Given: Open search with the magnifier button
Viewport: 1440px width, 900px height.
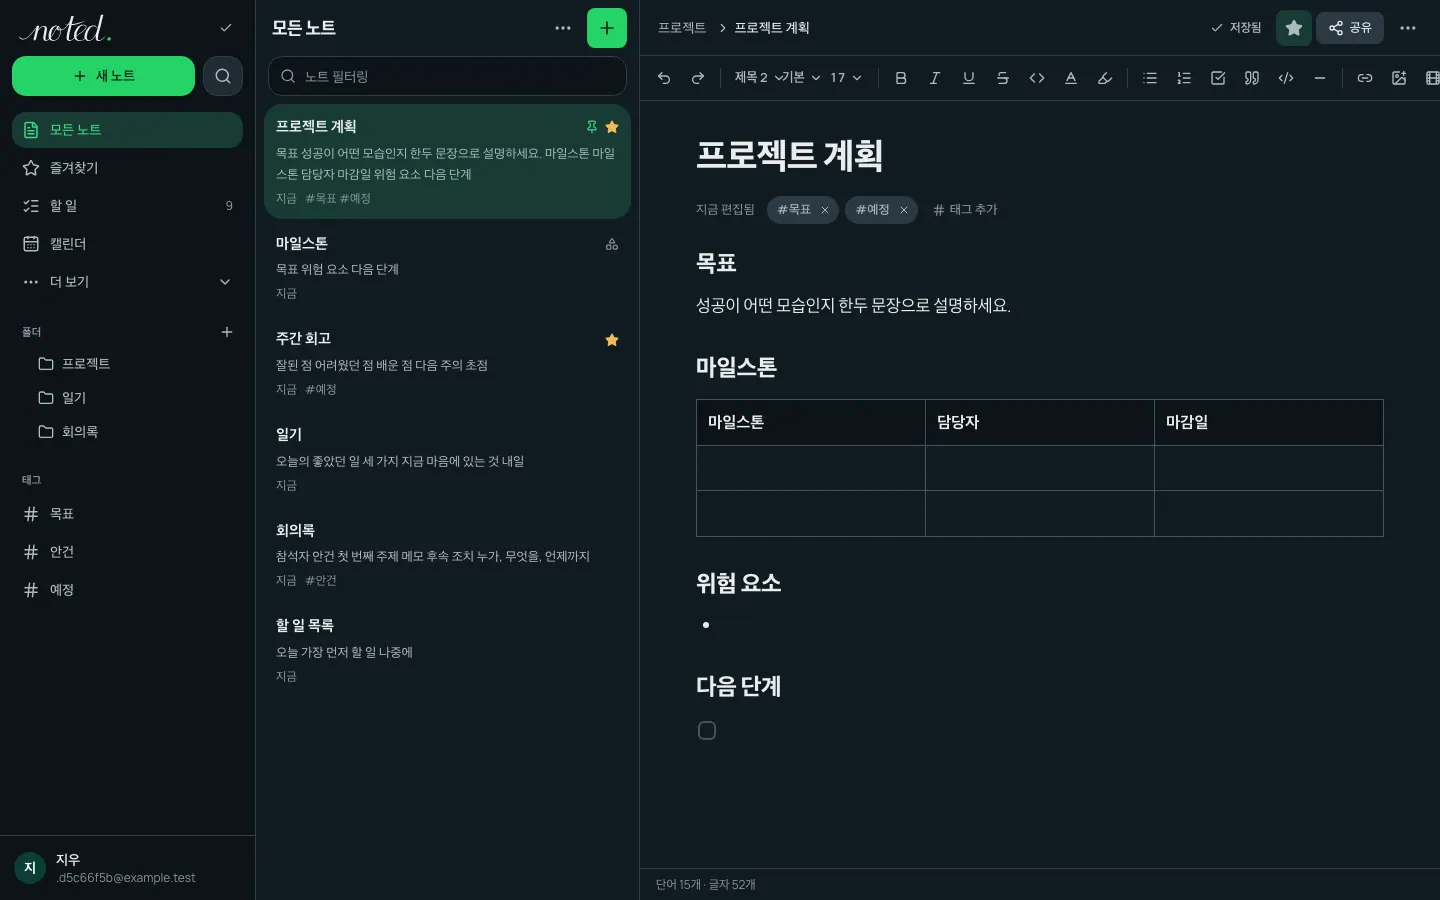Looking at the screenshot, I should (x=223, y=76).
